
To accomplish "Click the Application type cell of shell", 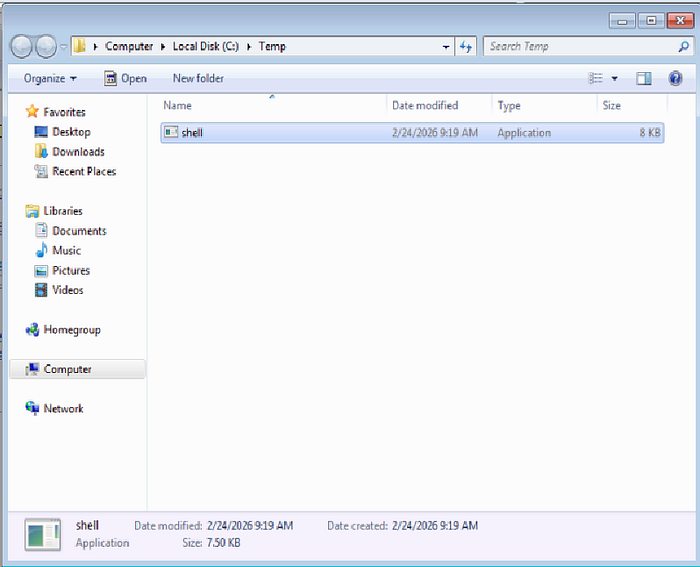I will pyautogui.click(x=524, y=133).
